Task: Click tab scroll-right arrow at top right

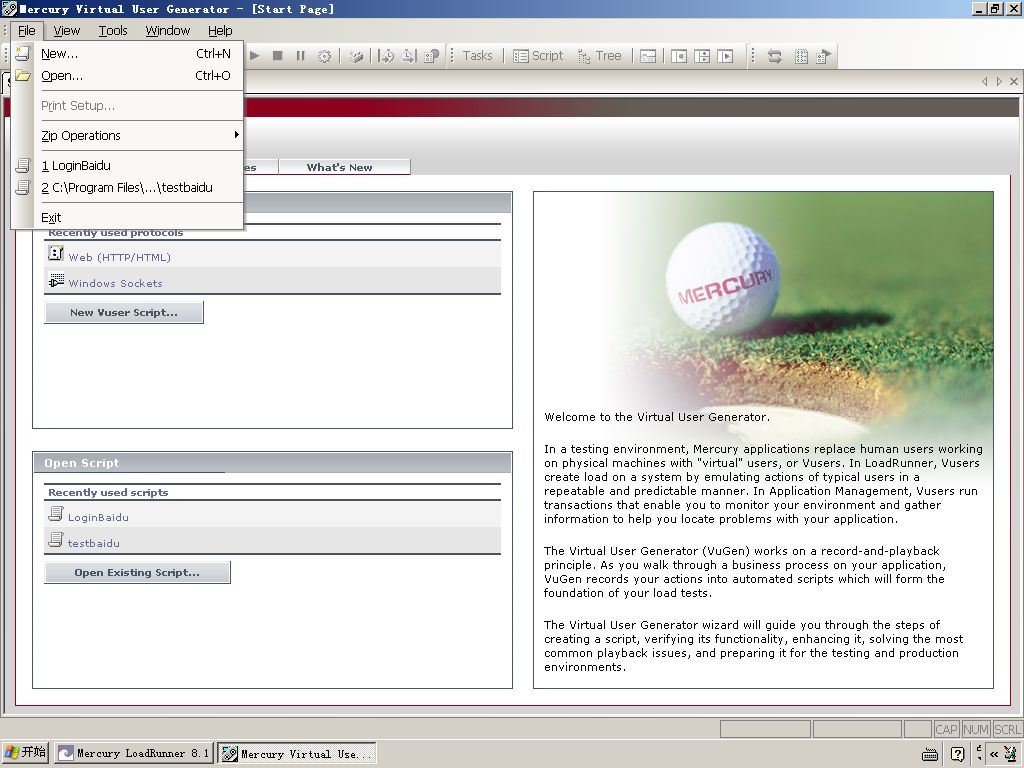Action: point(999,82)
